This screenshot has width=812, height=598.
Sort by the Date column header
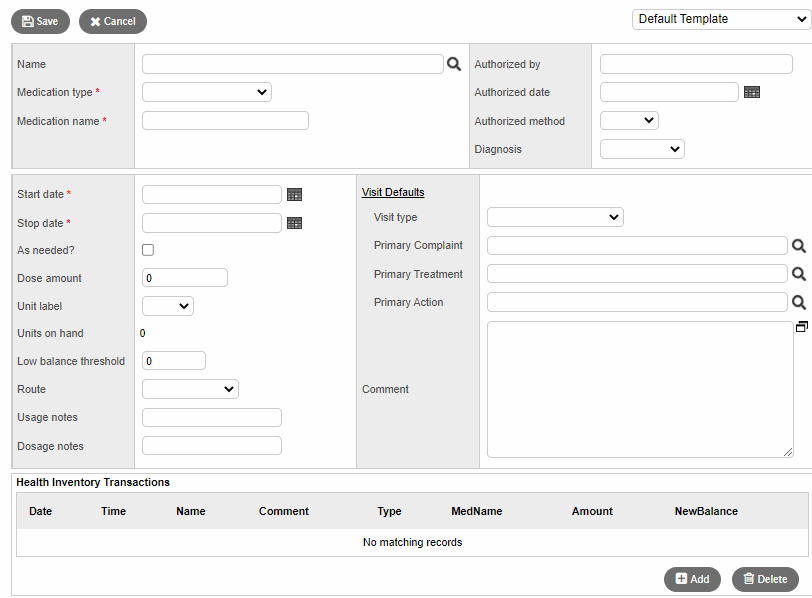[x=41, y=511]
